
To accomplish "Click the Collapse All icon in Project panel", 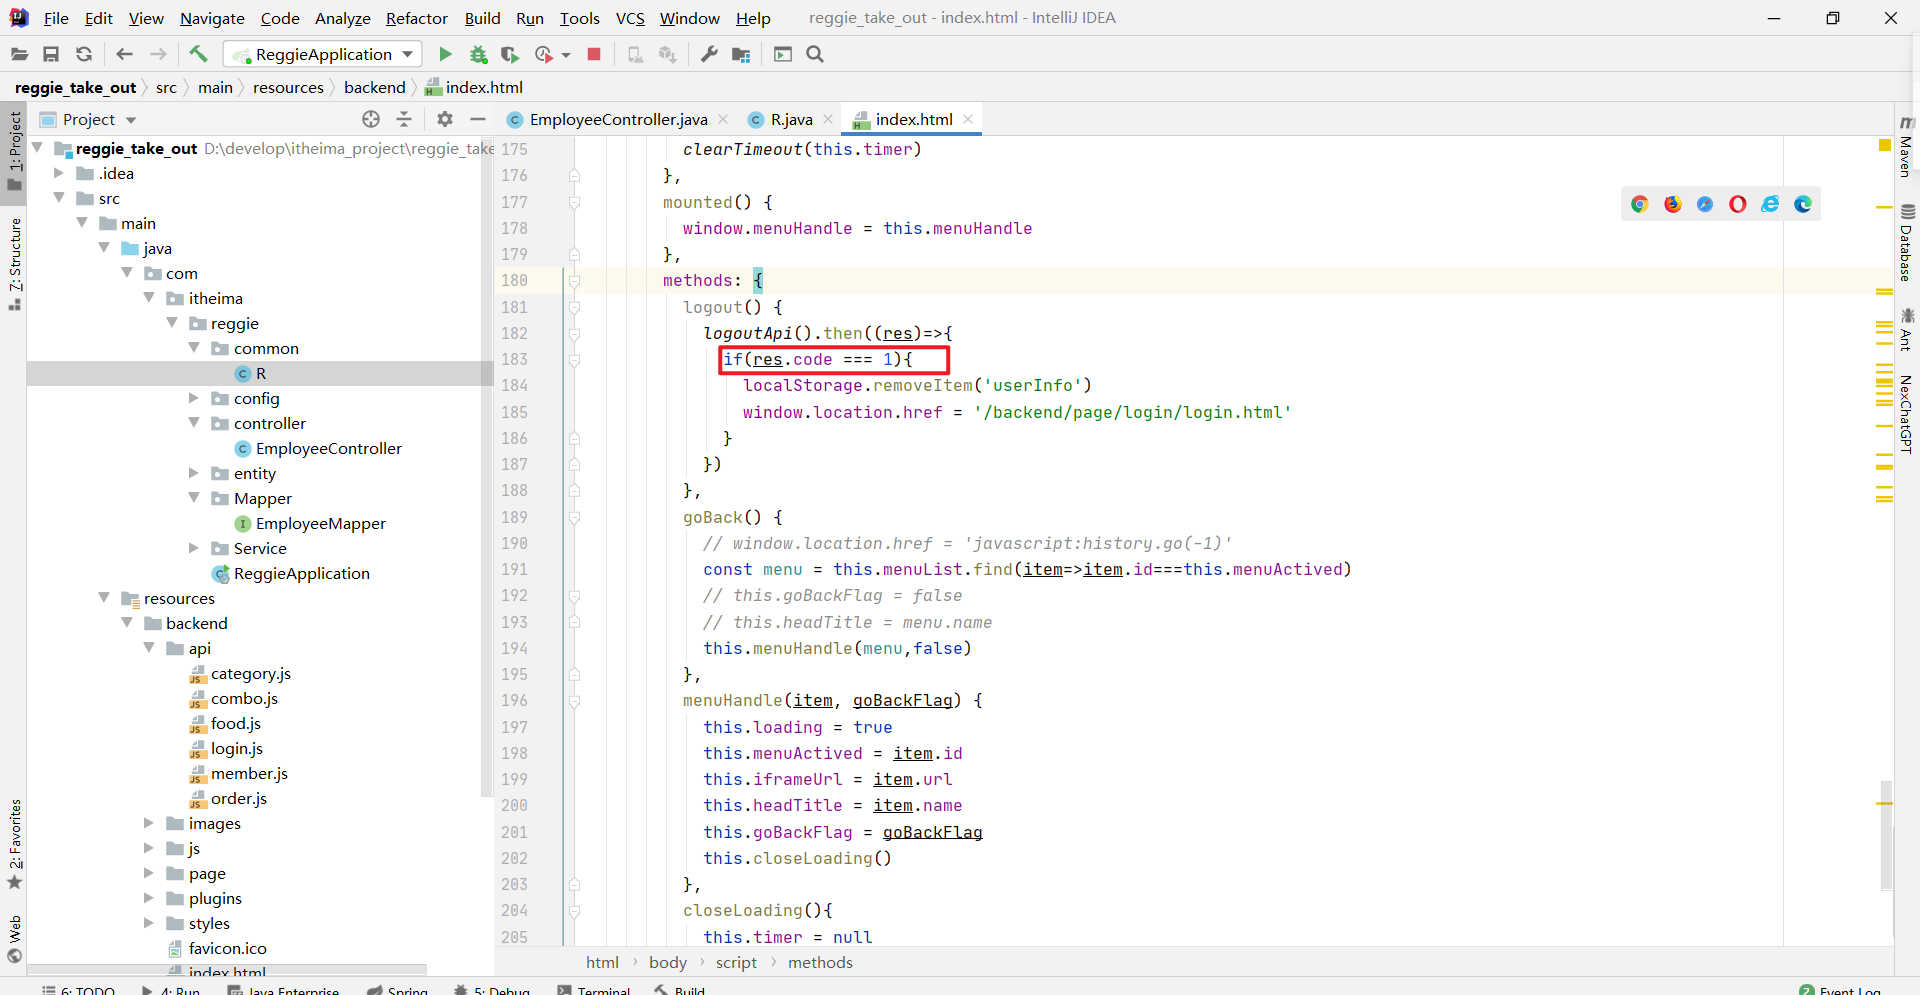I will point(404,119).
